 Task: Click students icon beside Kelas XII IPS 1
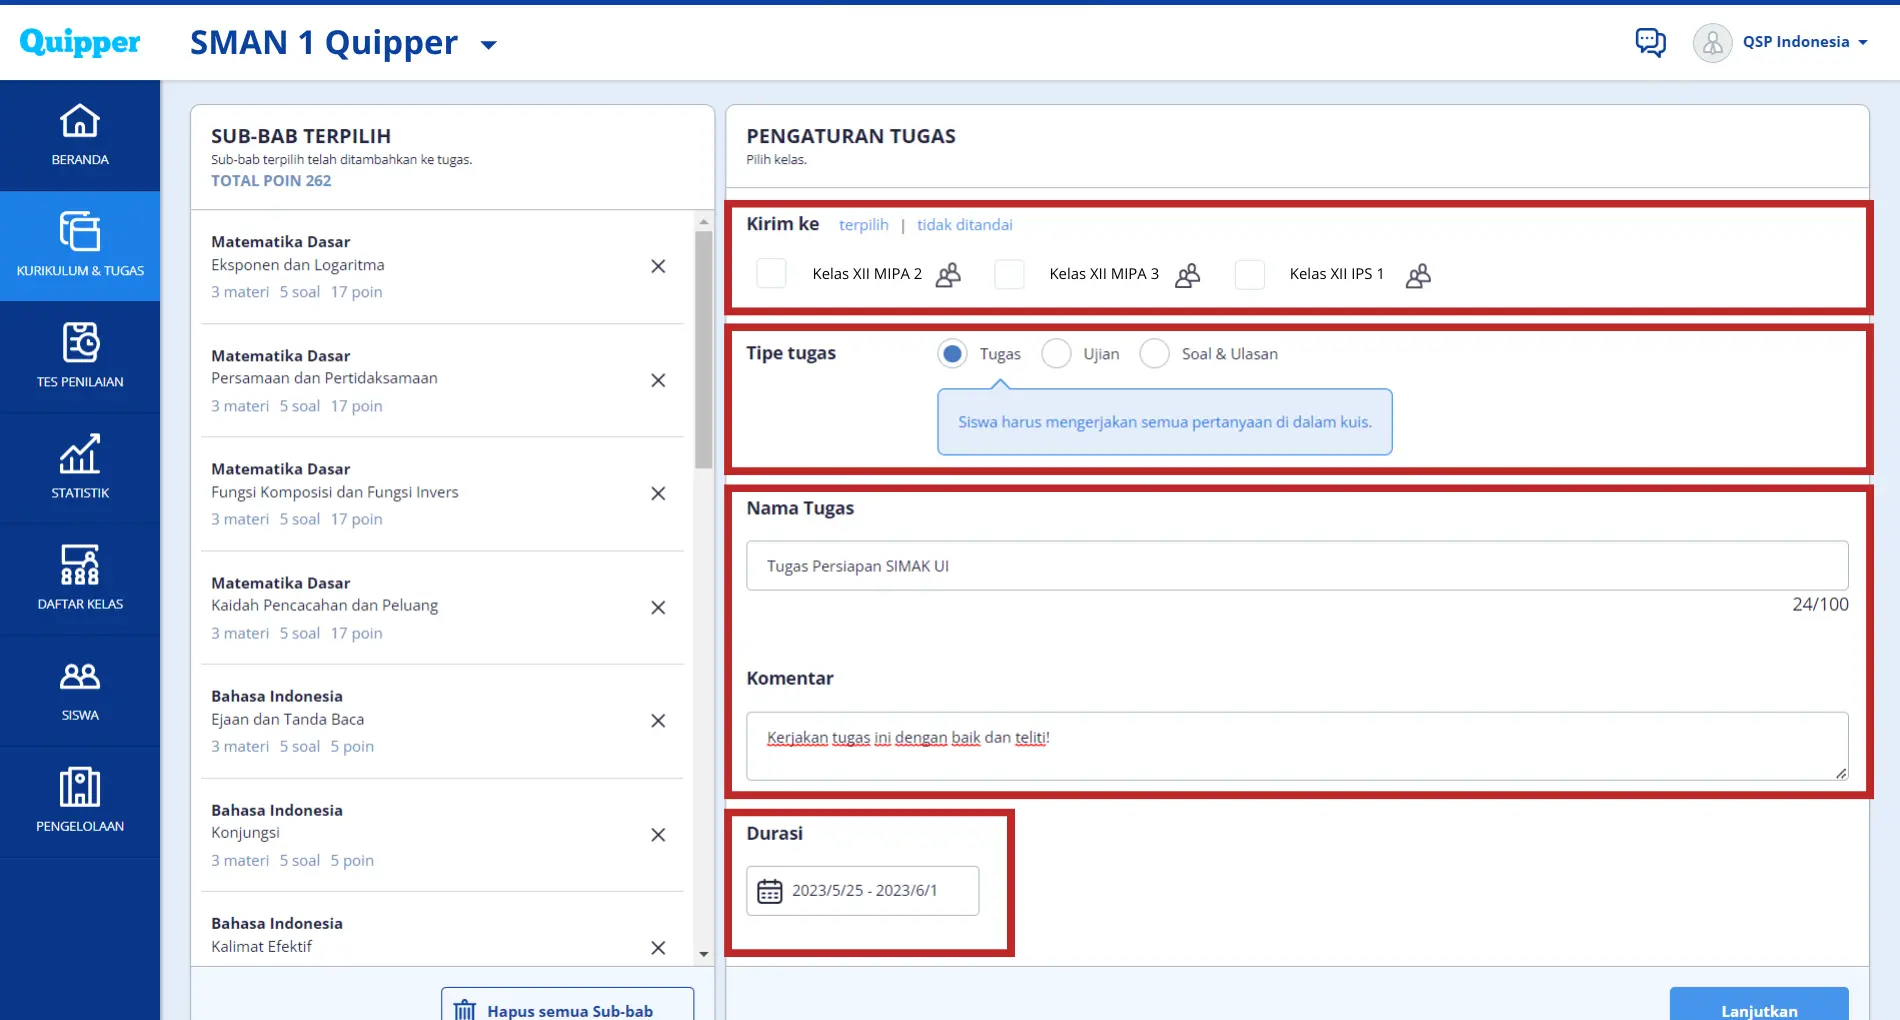[1418, 275]
